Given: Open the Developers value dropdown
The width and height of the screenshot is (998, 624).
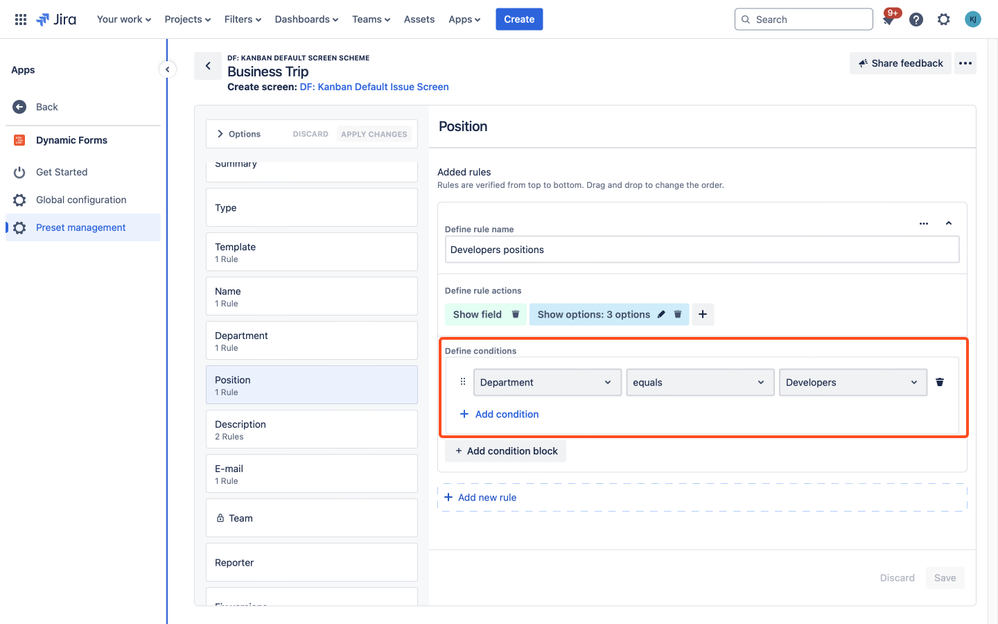Looking at the screenshot, I should click(853, 382).
